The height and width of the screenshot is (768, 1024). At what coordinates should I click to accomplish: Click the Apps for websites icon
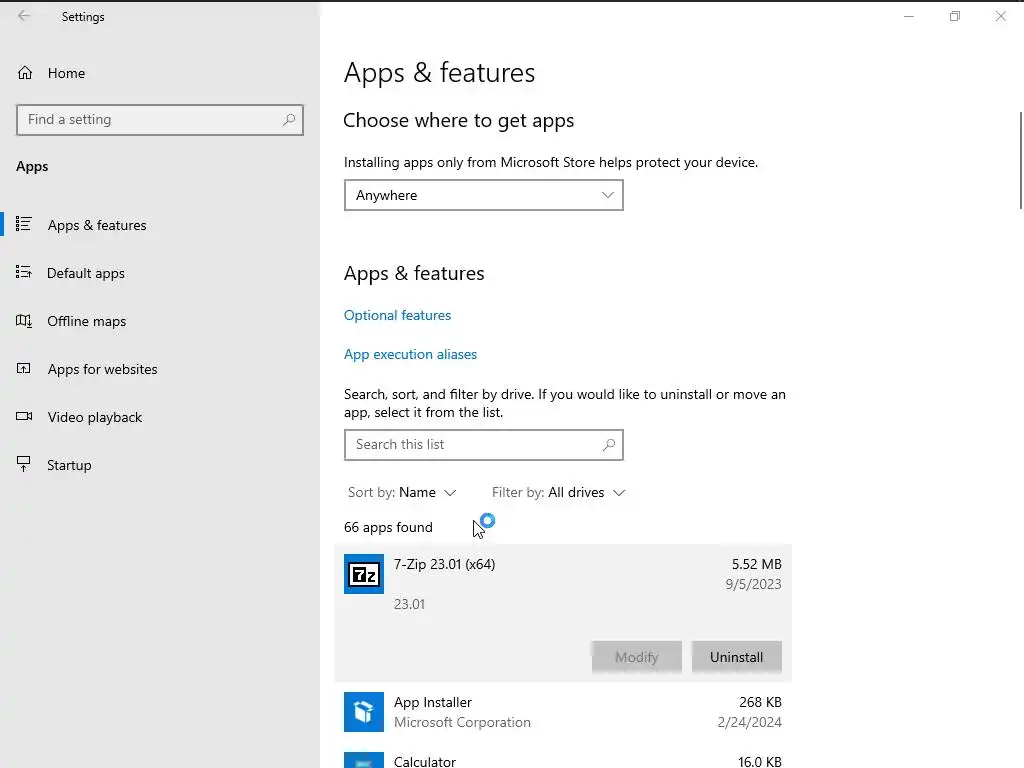24,368
